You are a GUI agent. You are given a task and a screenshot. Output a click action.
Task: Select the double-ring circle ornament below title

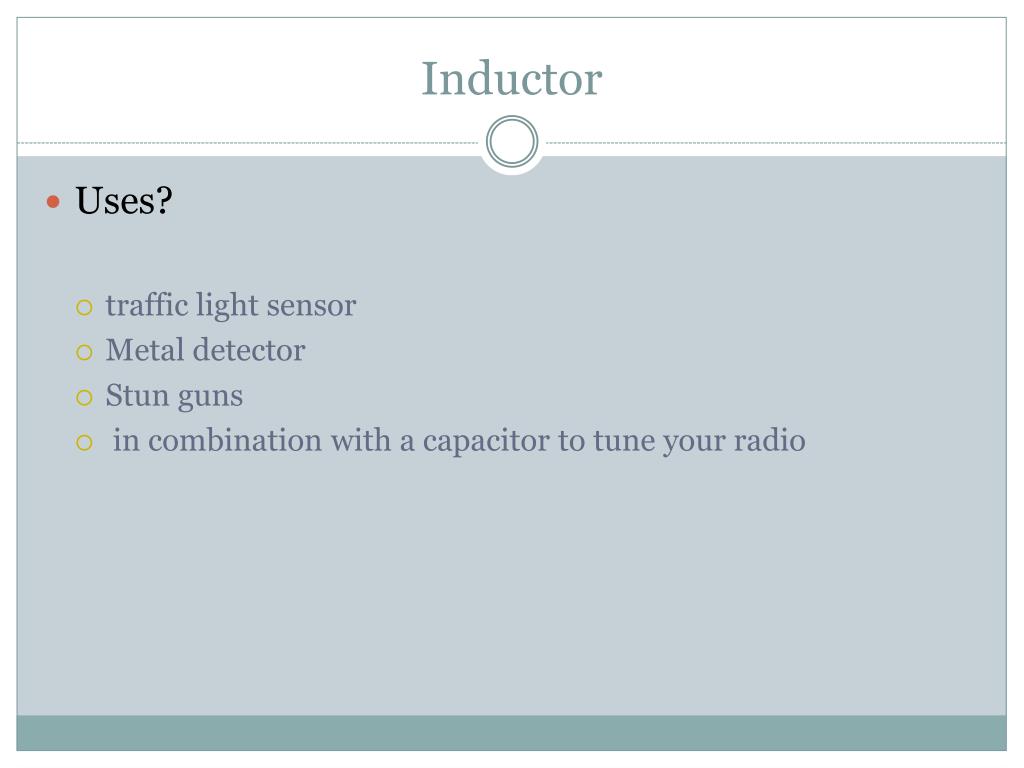[512, 142]
